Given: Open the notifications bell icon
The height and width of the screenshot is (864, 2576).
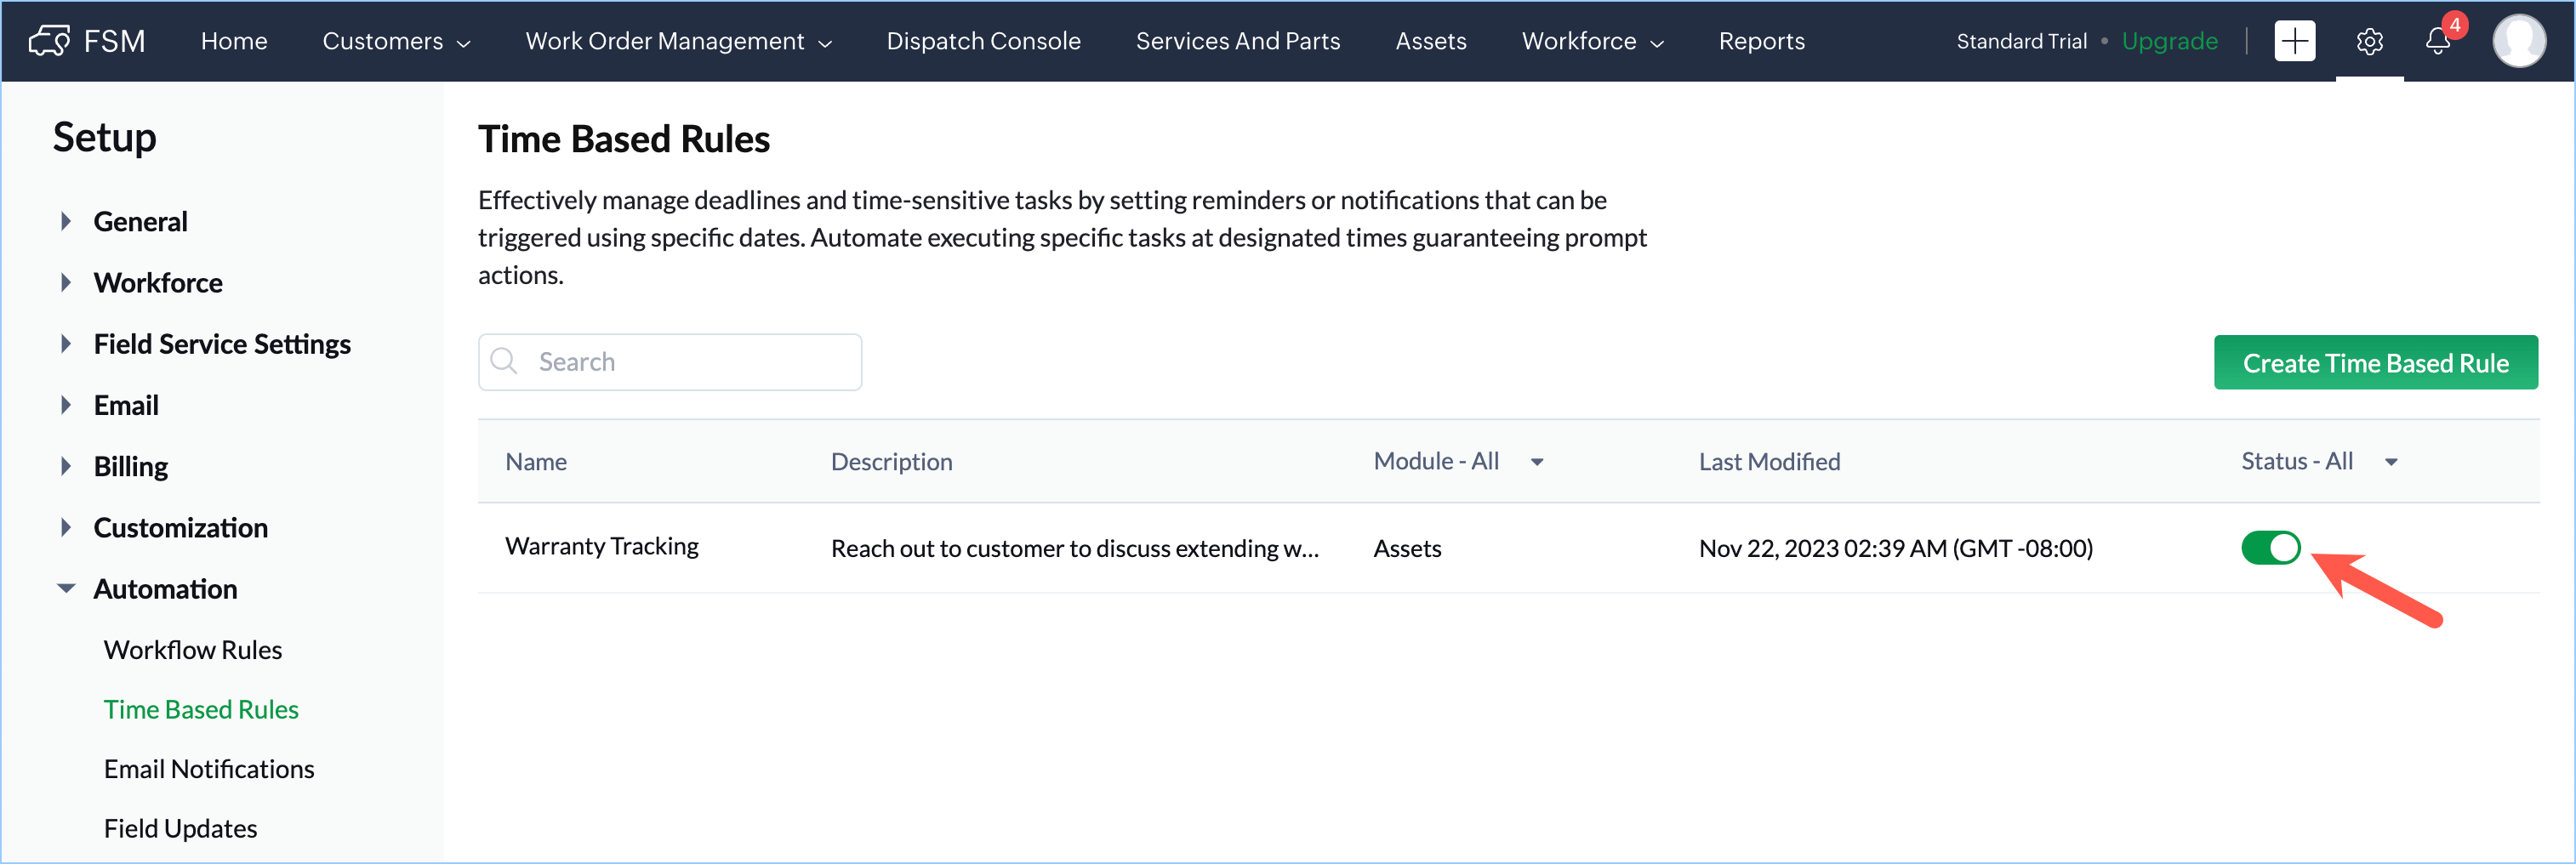Looking at the screenshot, I should [x=2437, y=42].
